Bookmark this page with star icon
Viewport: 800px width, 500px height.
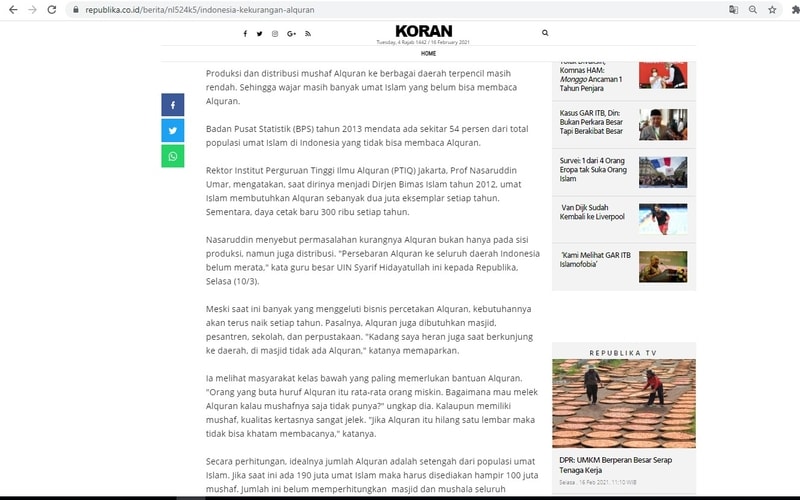(772, 9)
